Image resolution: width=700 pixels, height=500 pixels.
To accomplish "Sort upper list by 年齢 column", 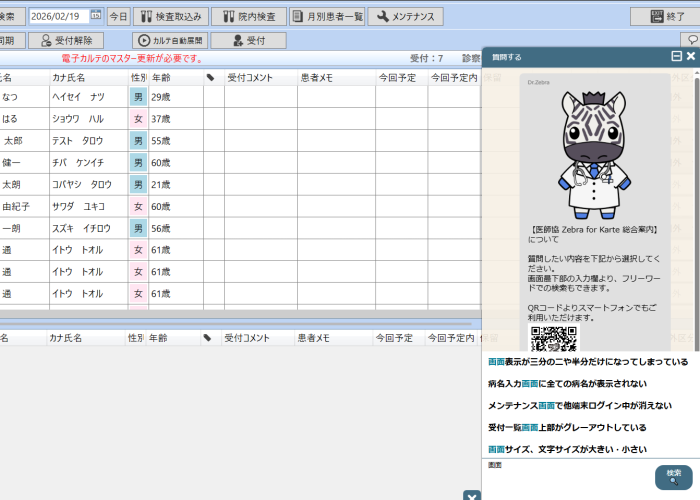I will (176, 78).
